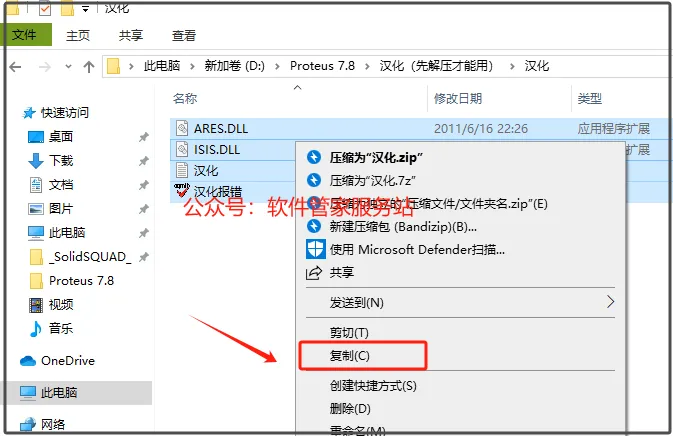The width and height of the screenshot is (673, 436).
Task: Click 汉化（先解压才能用）breadcrumb segment
Action: 437,66
